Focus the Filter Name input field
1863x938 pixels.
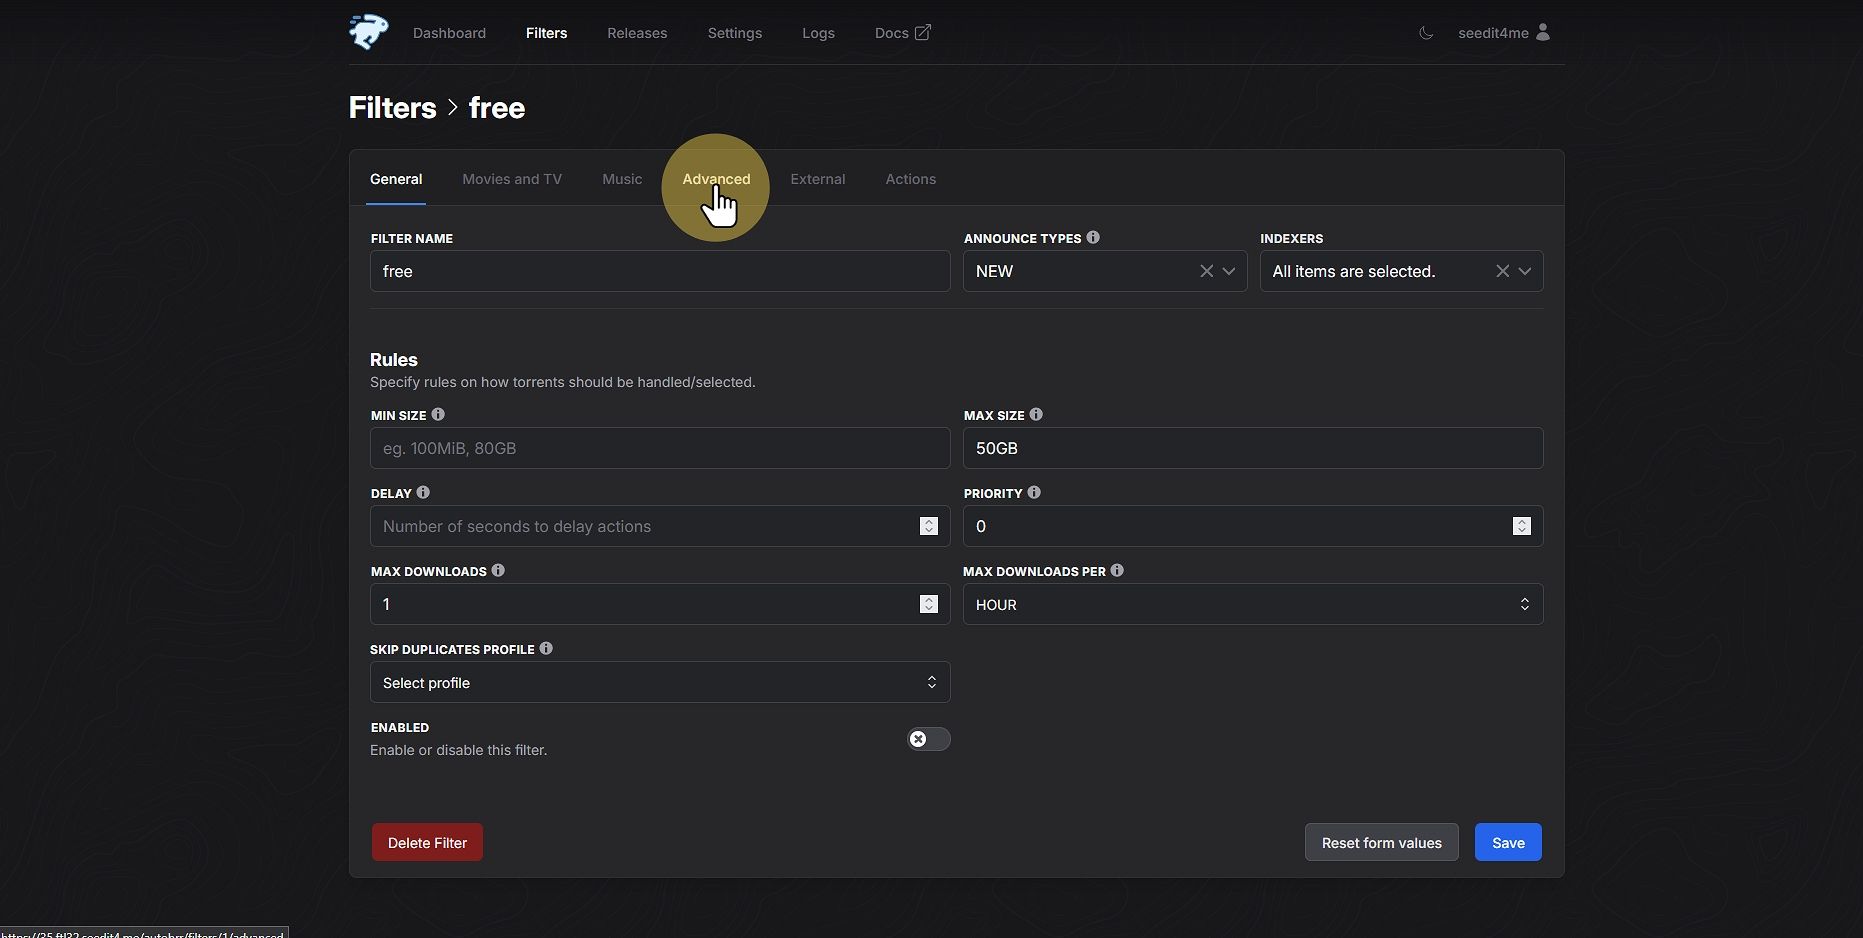pos(660,271)
